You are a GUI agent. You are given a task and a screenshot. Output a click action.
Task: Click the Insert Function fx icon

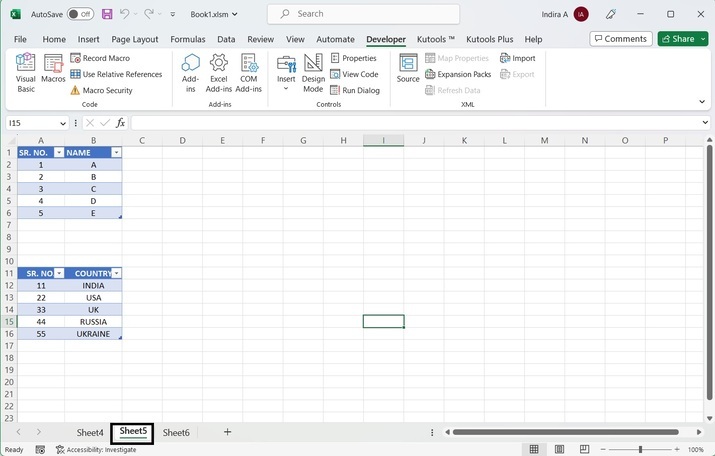pos(120,123)
